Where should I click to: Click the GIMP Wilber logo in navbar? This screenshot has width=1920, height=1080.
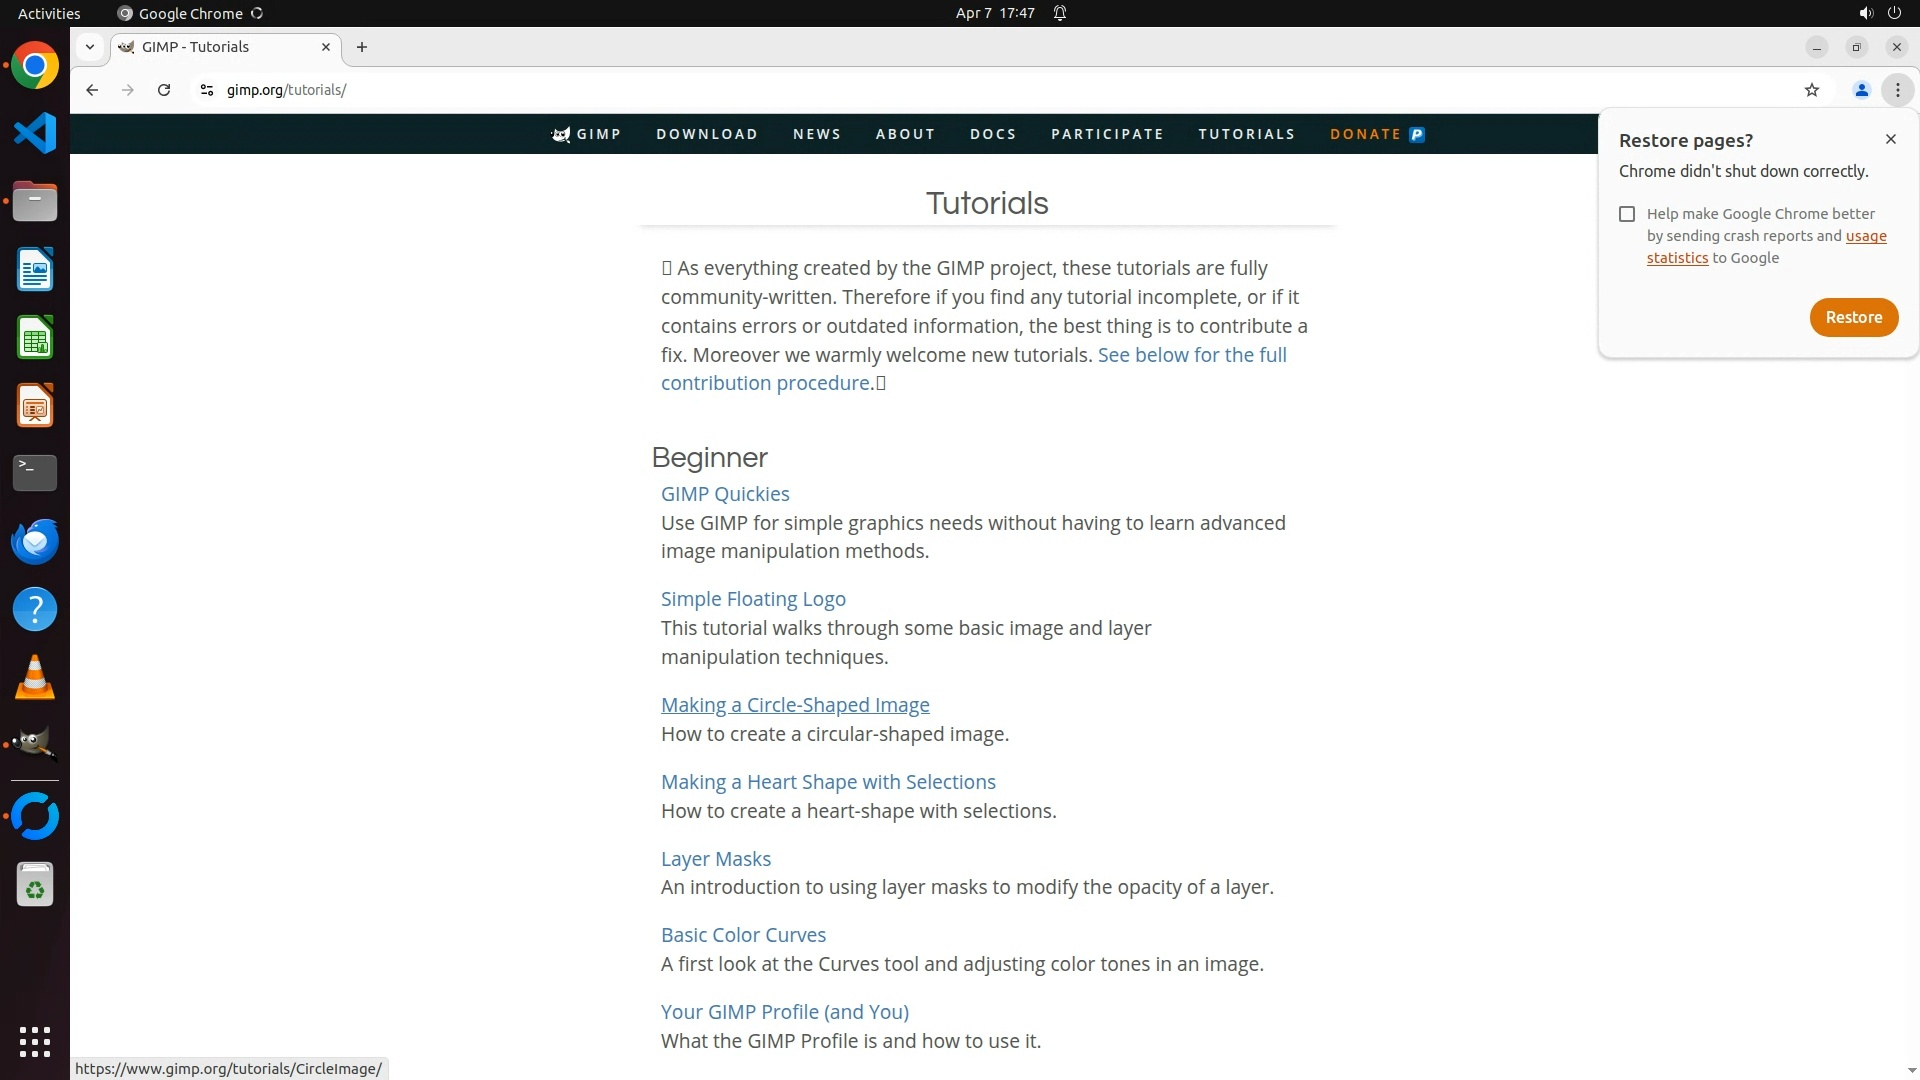(561, 134)
